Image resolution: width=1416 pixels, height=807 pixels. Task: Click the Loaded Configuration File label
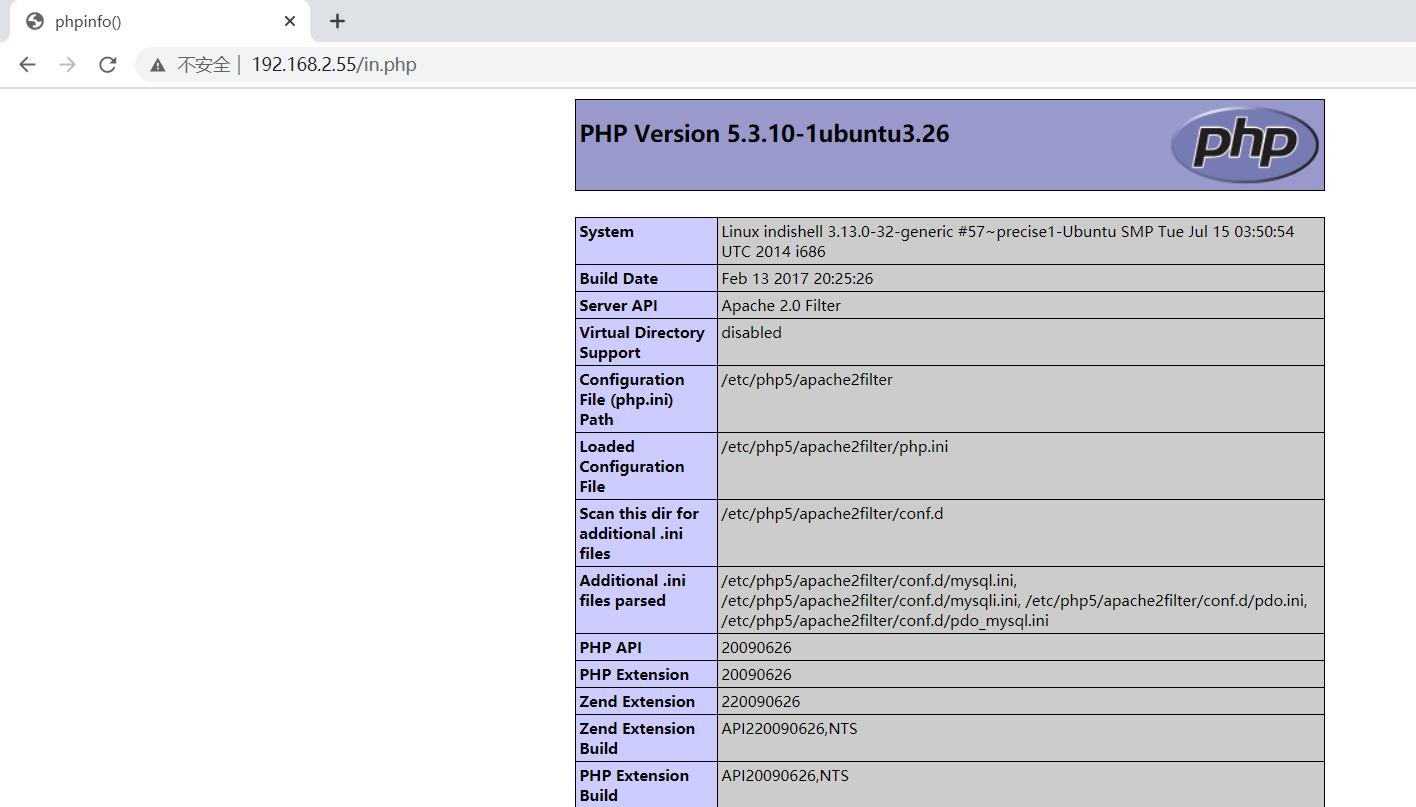pos(632,467)
